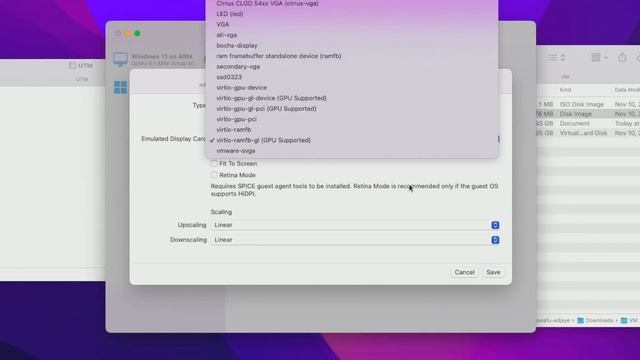Screen dimensions: 640x360
Task: Open Finder grouping icon dropdown
Action: pos(599,58)
